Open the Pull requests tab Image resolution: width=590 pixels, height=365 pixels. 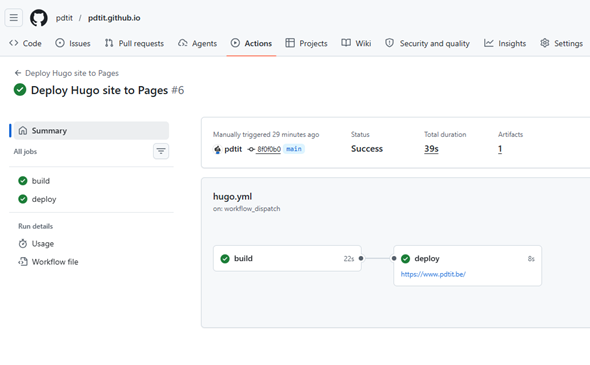[134, 43]
